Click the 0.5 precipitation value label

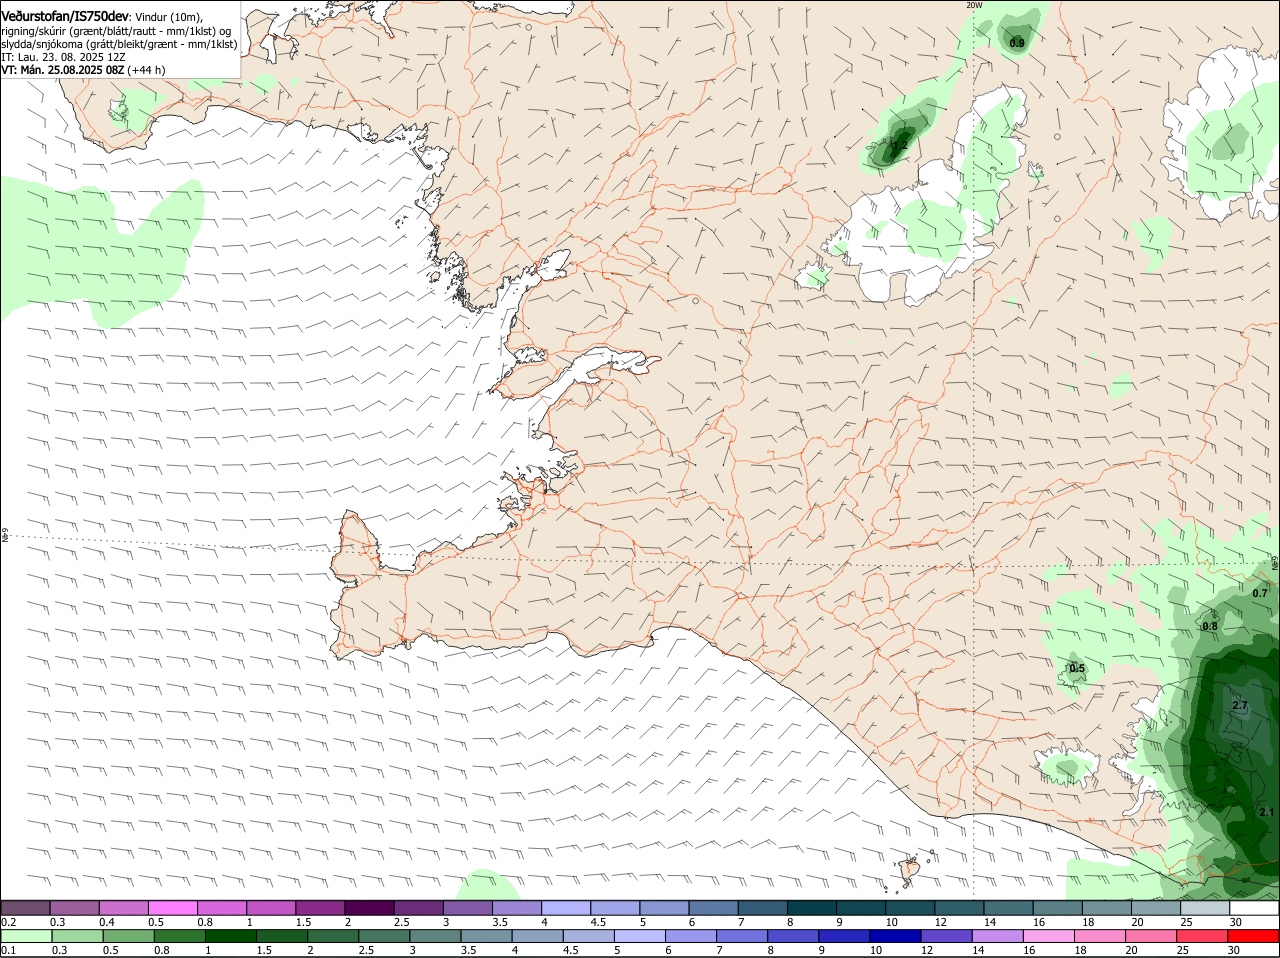coord(1077,668)
